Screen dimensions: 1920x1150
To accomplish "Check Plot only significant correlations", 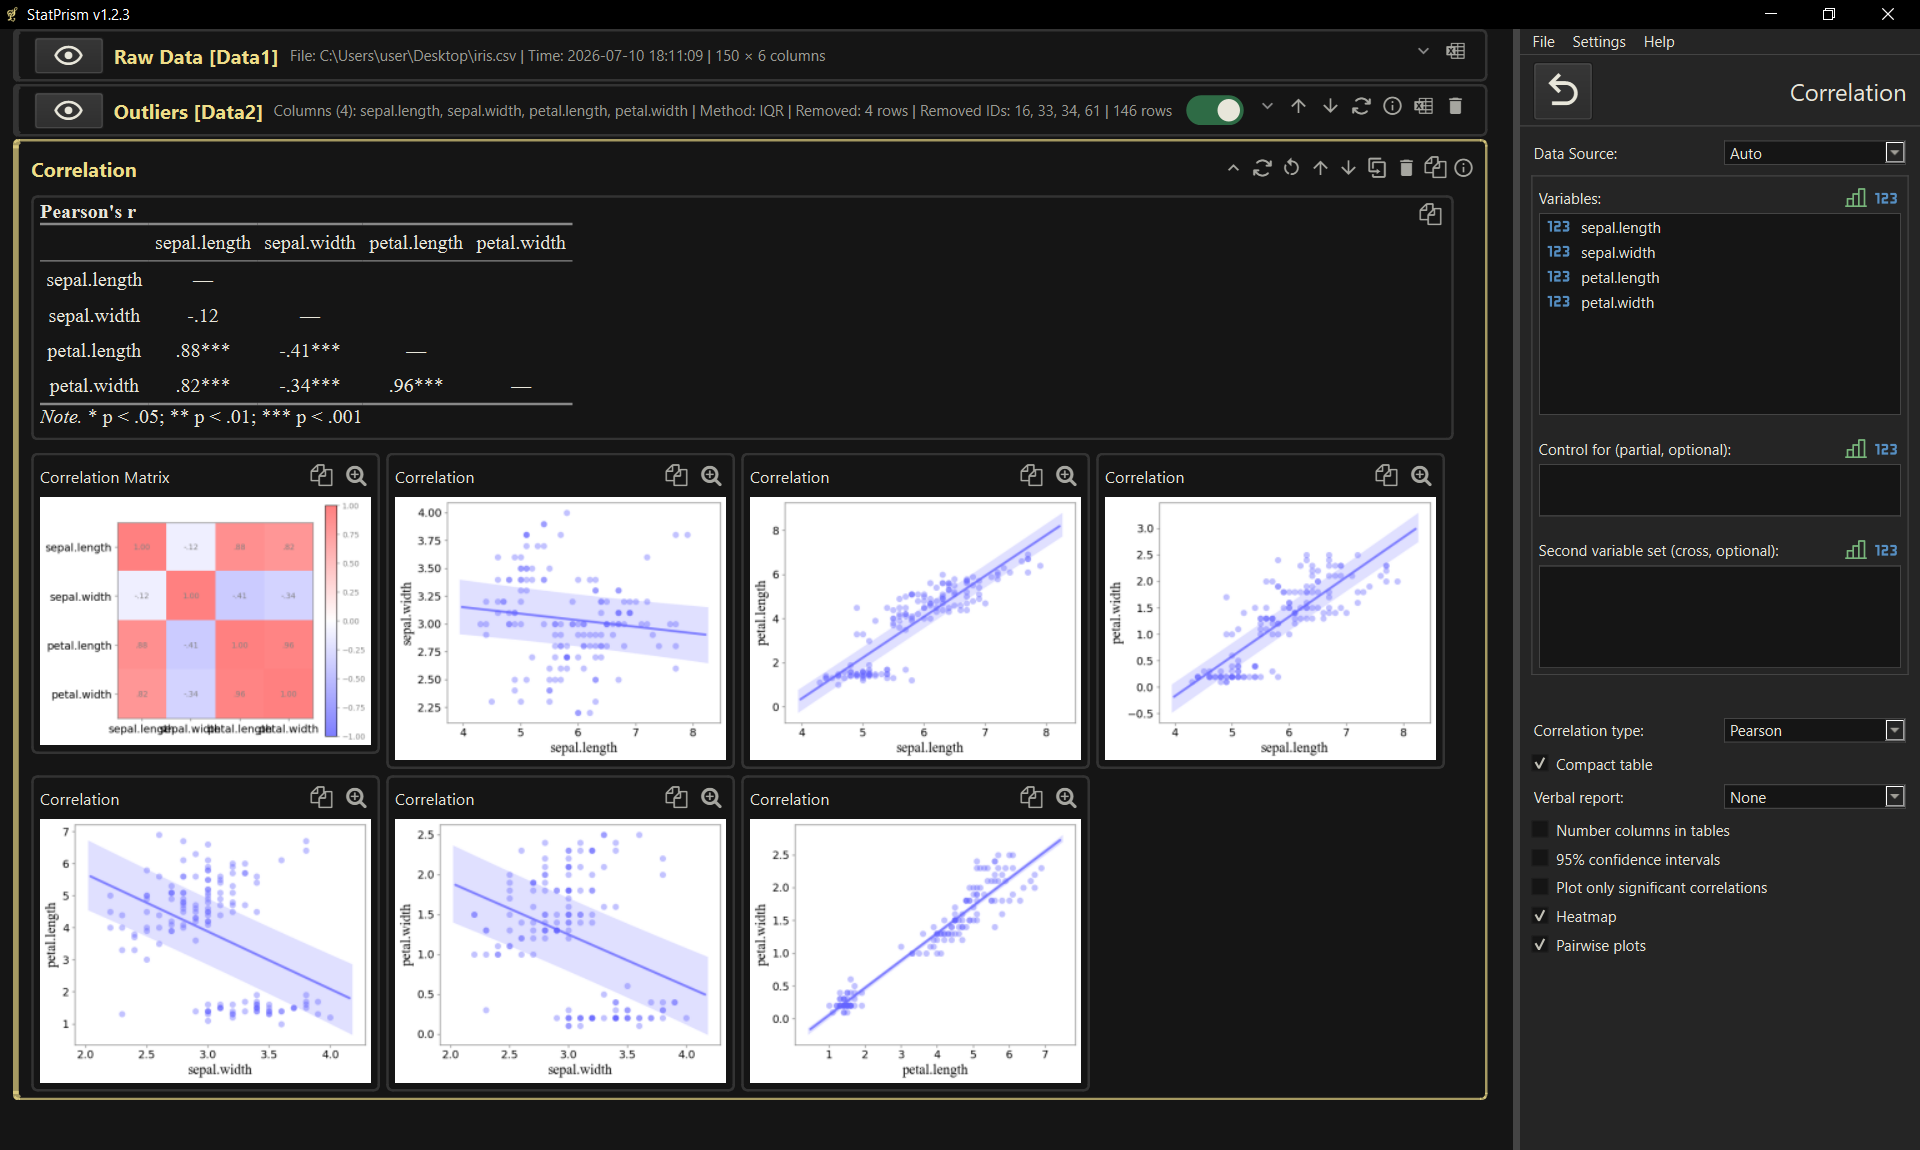I will pyautogui.click(x=1540, y=887).
